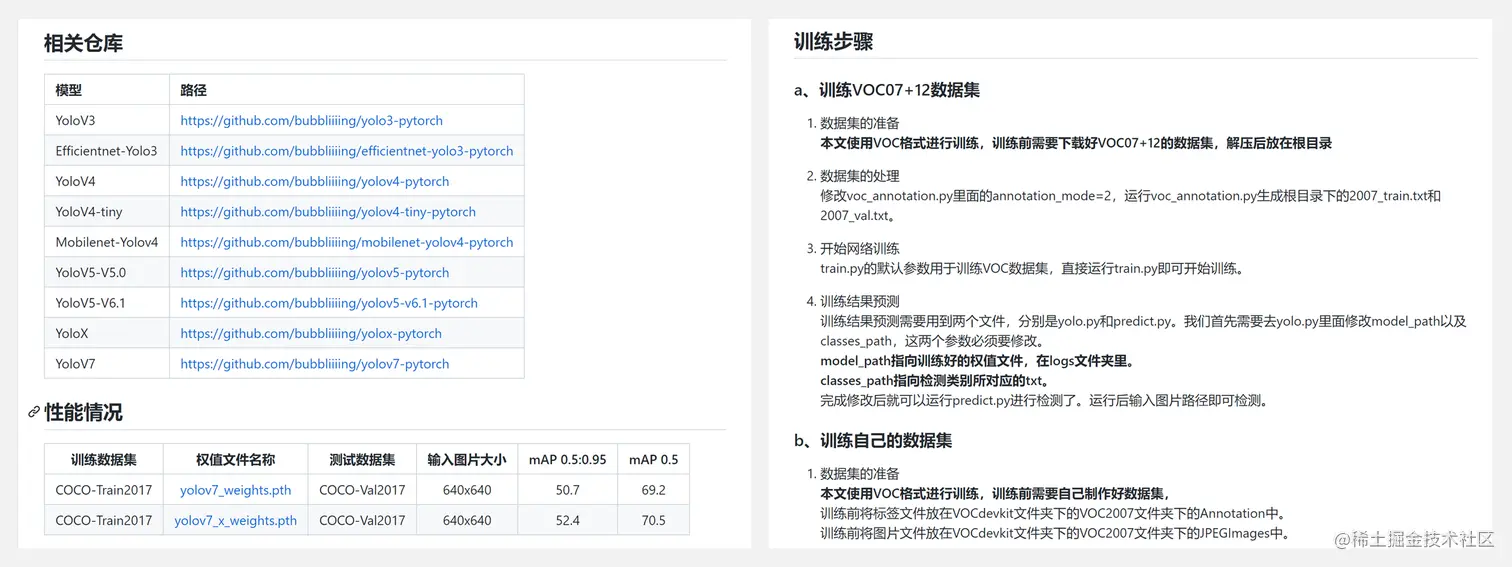
Task: Open the yolov7-pytorch repository link
Action: 314,364
